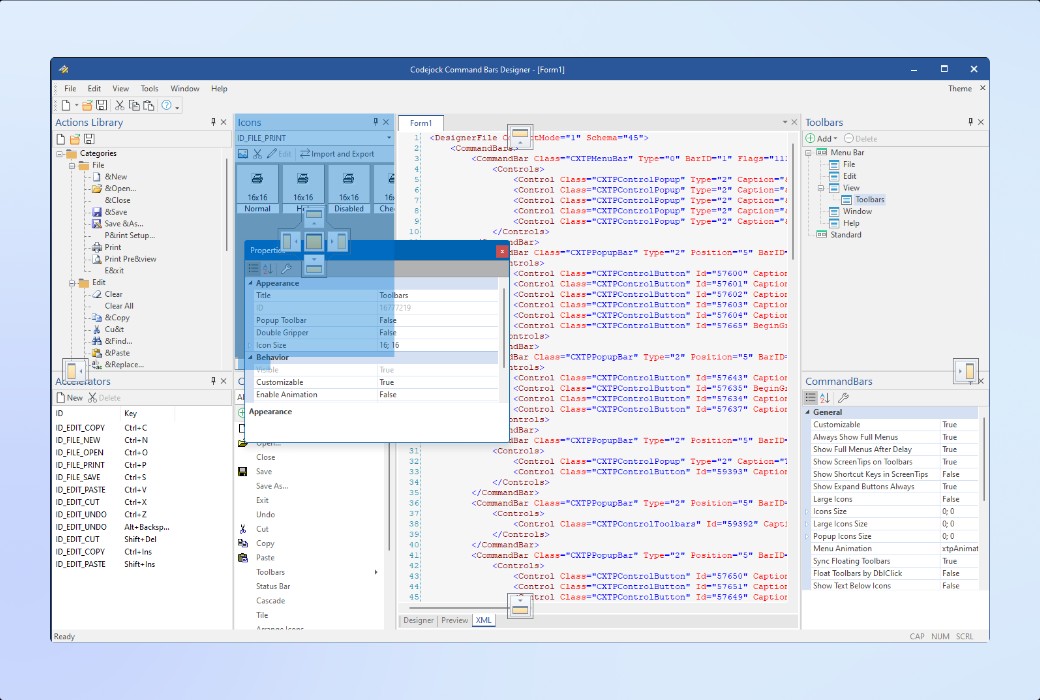Click the Save disk icon in main toolbar

tap(101, 105)
